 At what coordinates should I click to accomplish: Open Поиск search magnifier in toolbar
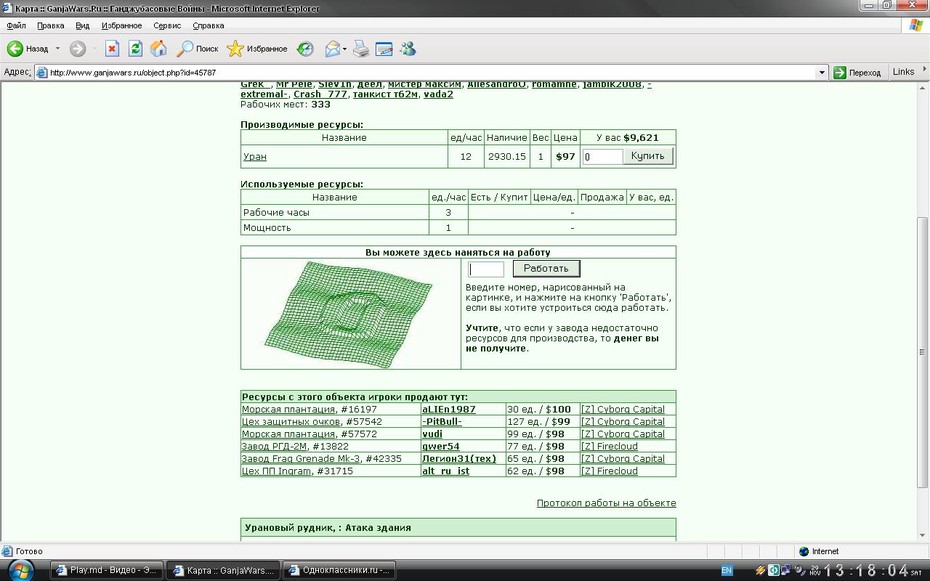click(198, 49)
